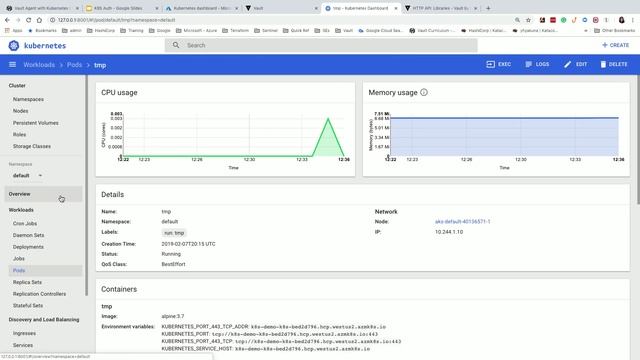
Task: Go to Pods in the breadcrumb
Action: click(x=74, y=65)
